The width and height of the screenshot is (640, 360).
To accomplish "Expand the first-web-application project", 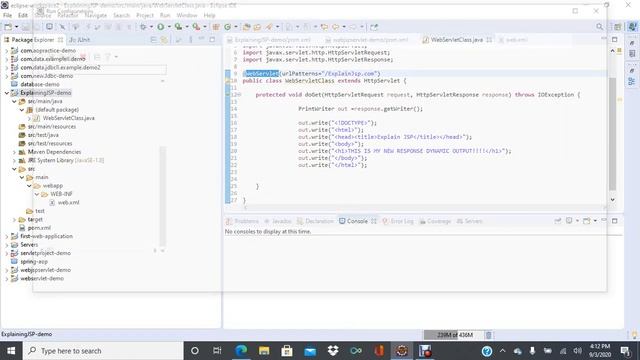I will (6, 236).
